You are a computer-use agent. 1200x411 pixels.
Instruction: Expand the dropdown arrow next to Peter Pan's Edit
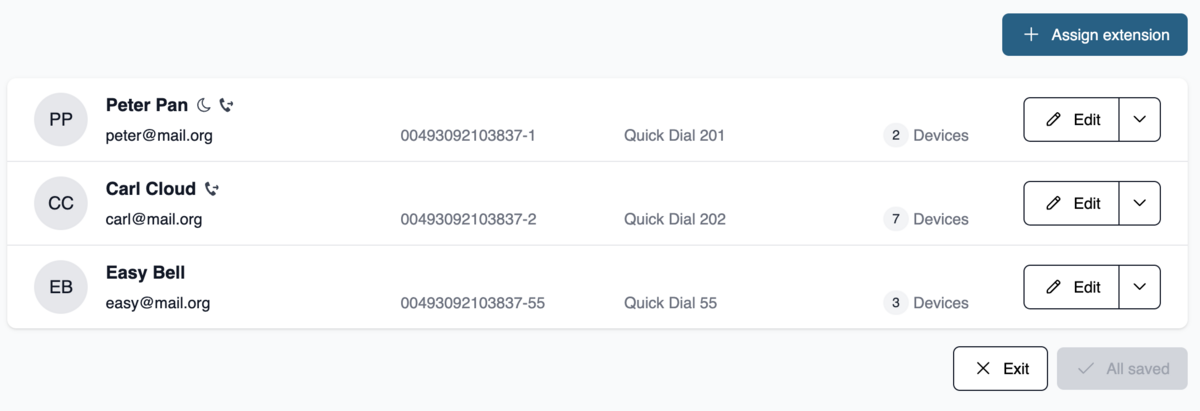(1140, 119)
